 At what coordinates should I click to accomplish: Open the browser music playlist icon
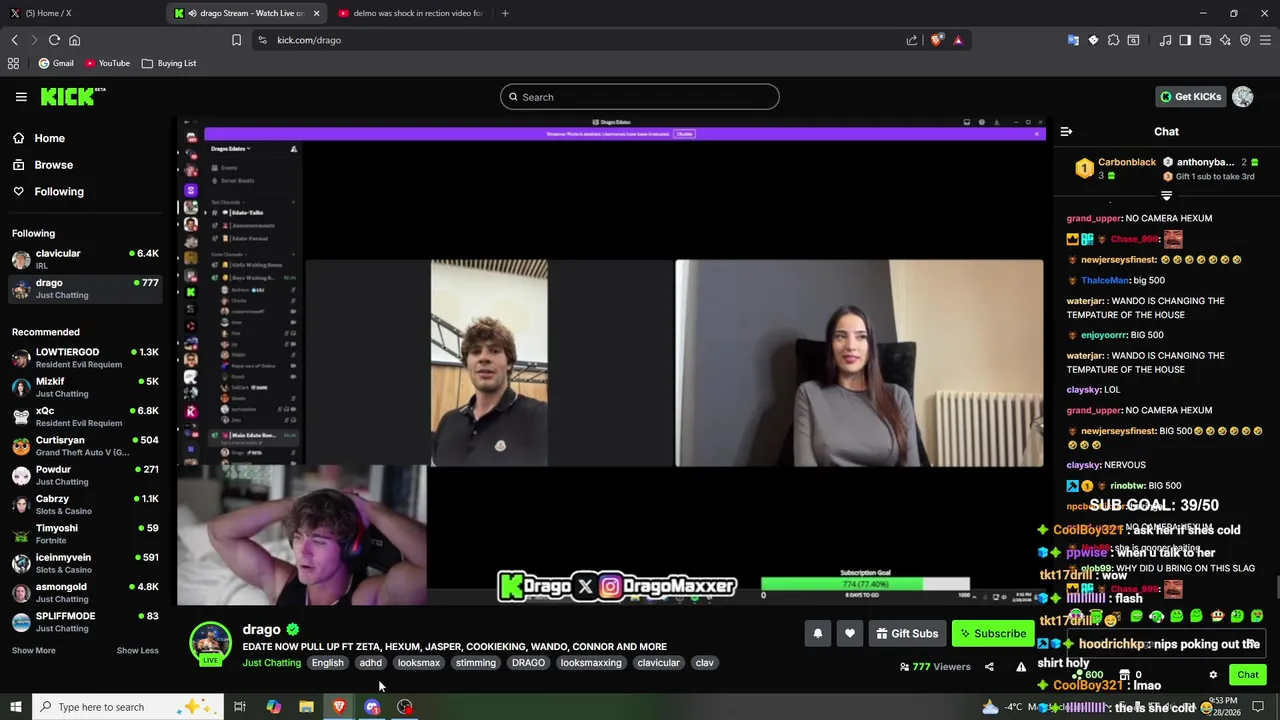pos(1165,40)
